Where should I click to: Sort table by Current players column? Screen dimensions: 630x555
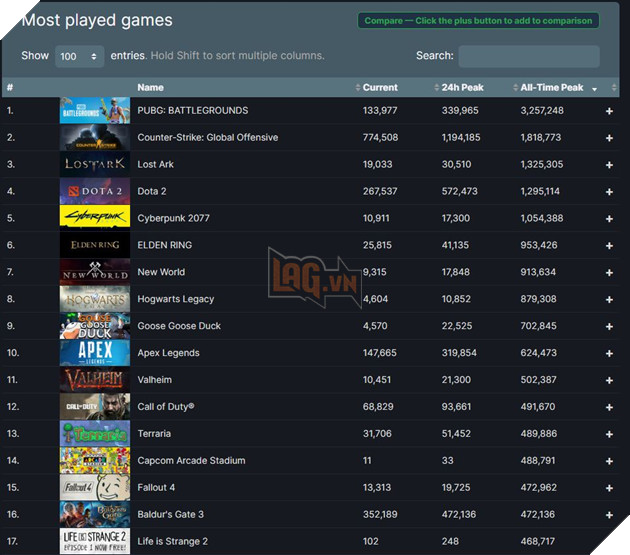click(x=380, y=88)
